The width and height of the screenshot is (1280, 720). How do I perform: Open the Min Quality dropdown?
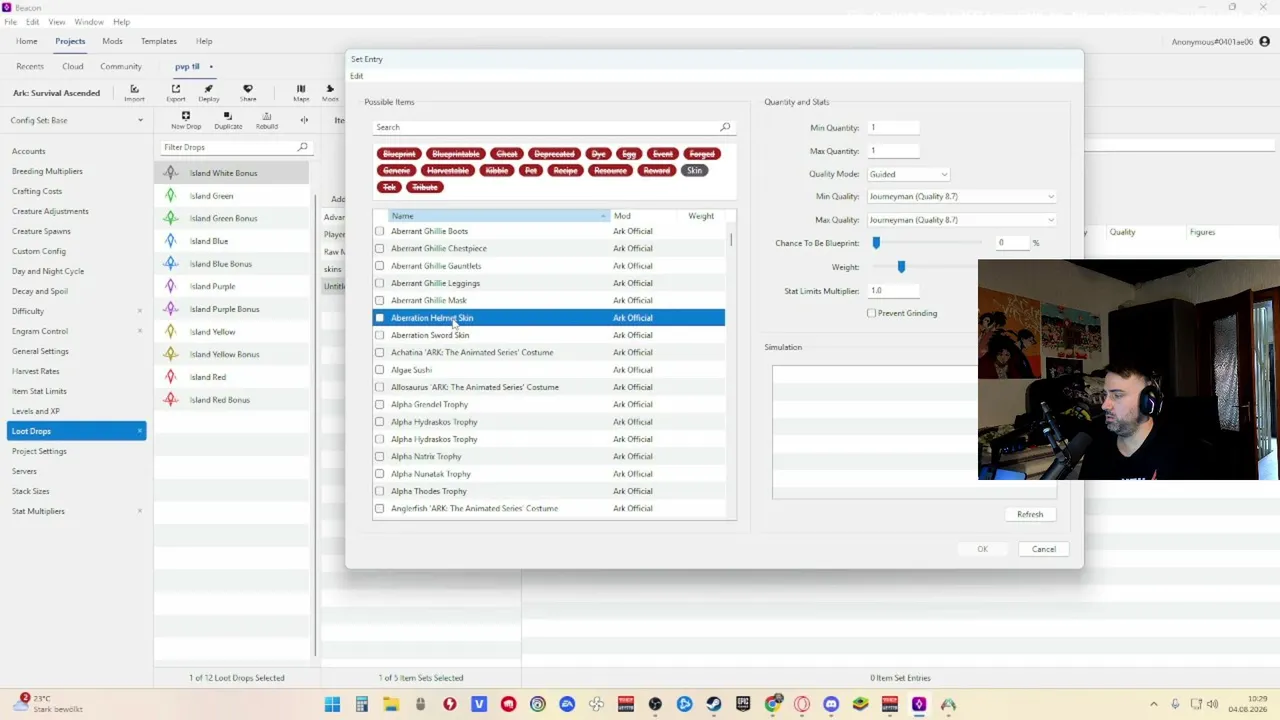click(961, 196)
